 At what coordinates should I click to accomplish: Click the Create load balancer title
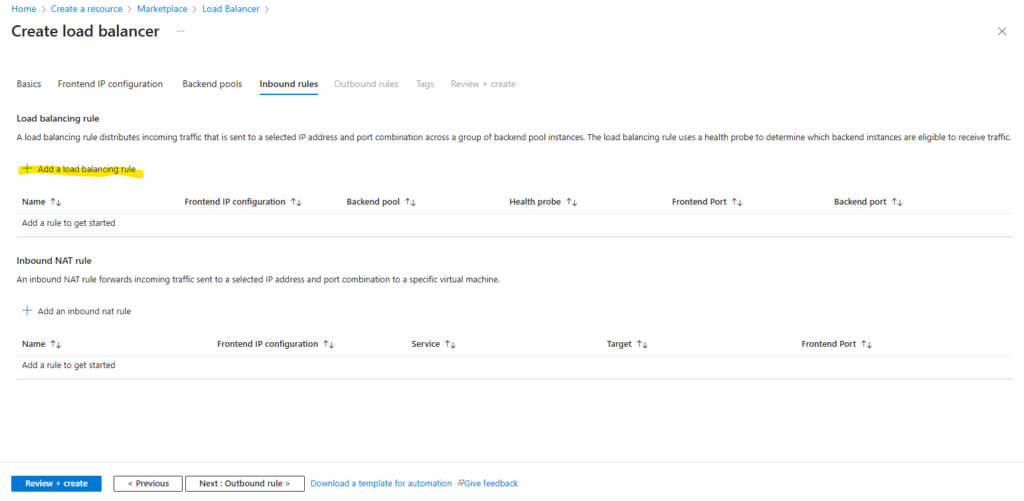[86, 31]
